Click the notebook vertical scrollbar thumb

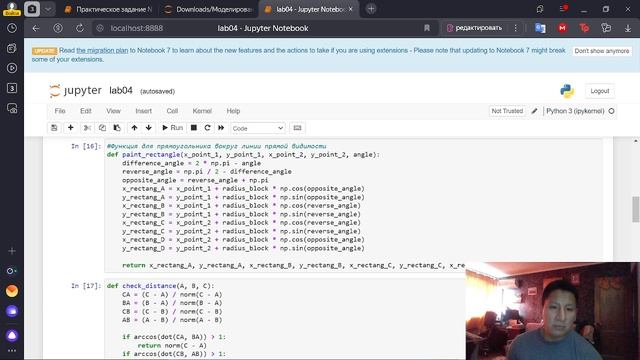(635, 209)
